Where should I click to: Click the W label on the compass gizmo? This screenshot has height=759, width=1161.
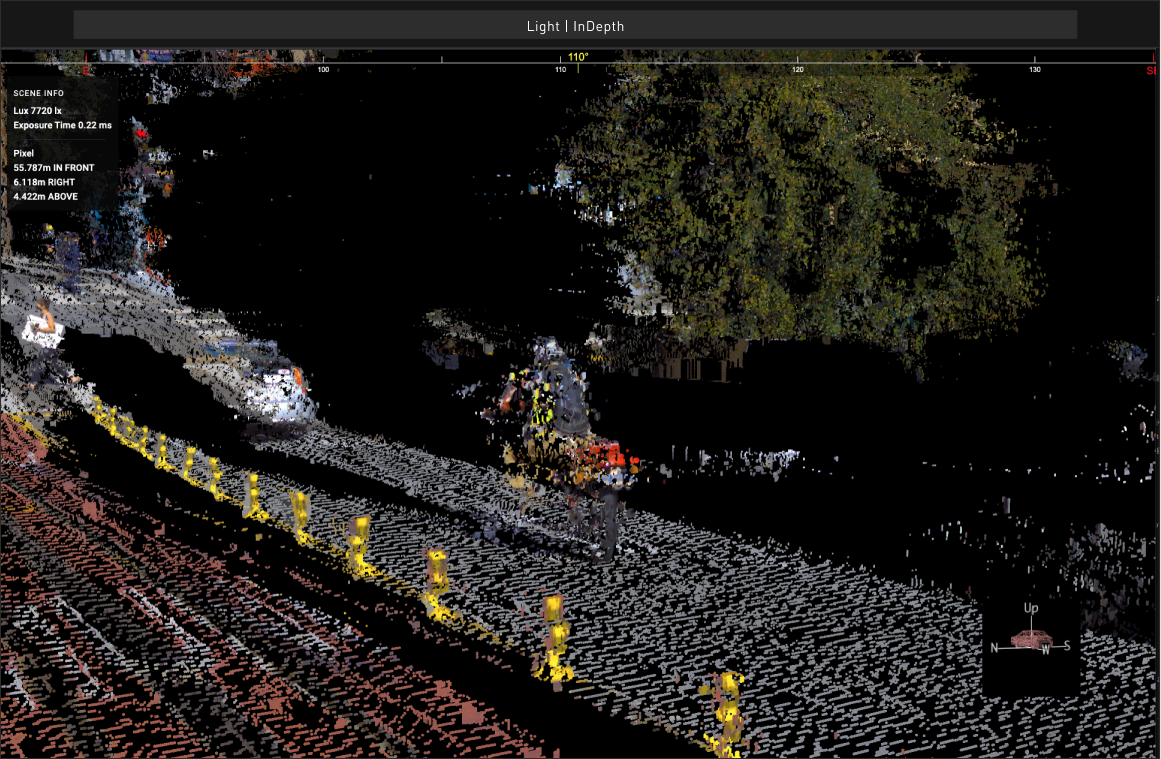click(x=1045, y=648)
